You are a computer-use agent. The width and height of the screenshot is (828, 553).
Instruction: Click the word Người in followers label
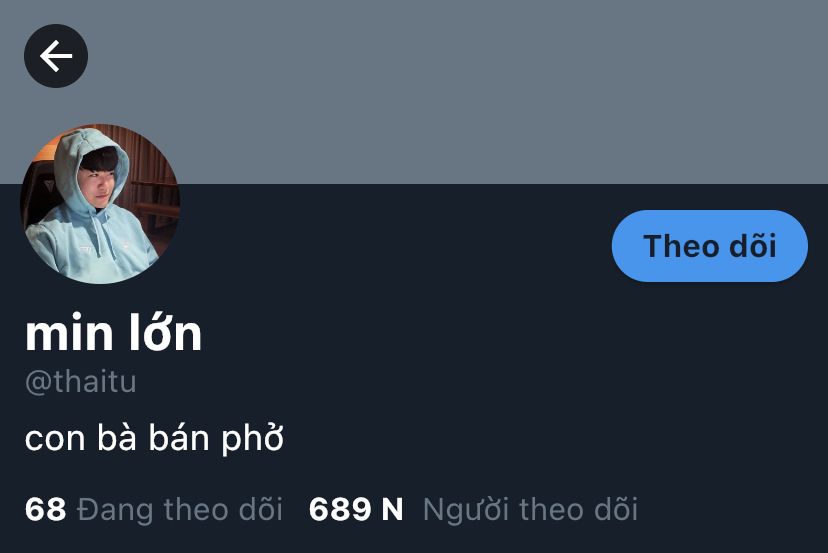point(466,509)
